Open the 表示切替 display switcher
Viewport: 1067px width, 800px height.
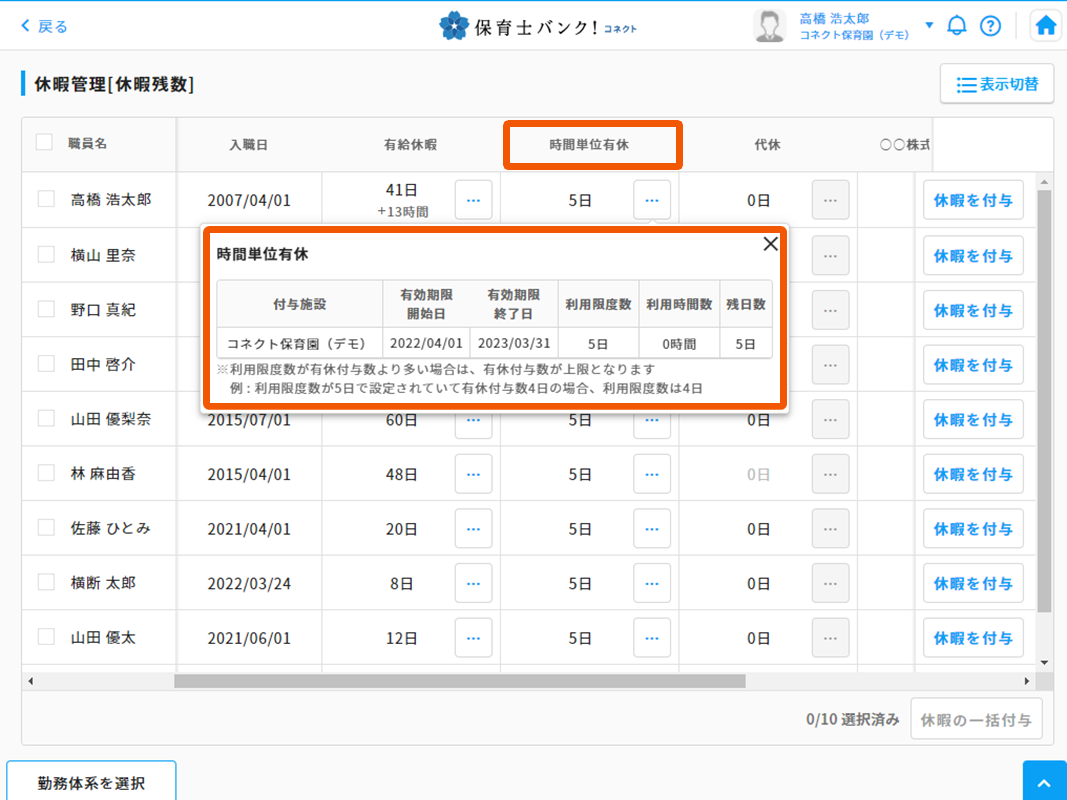point(996,84)
